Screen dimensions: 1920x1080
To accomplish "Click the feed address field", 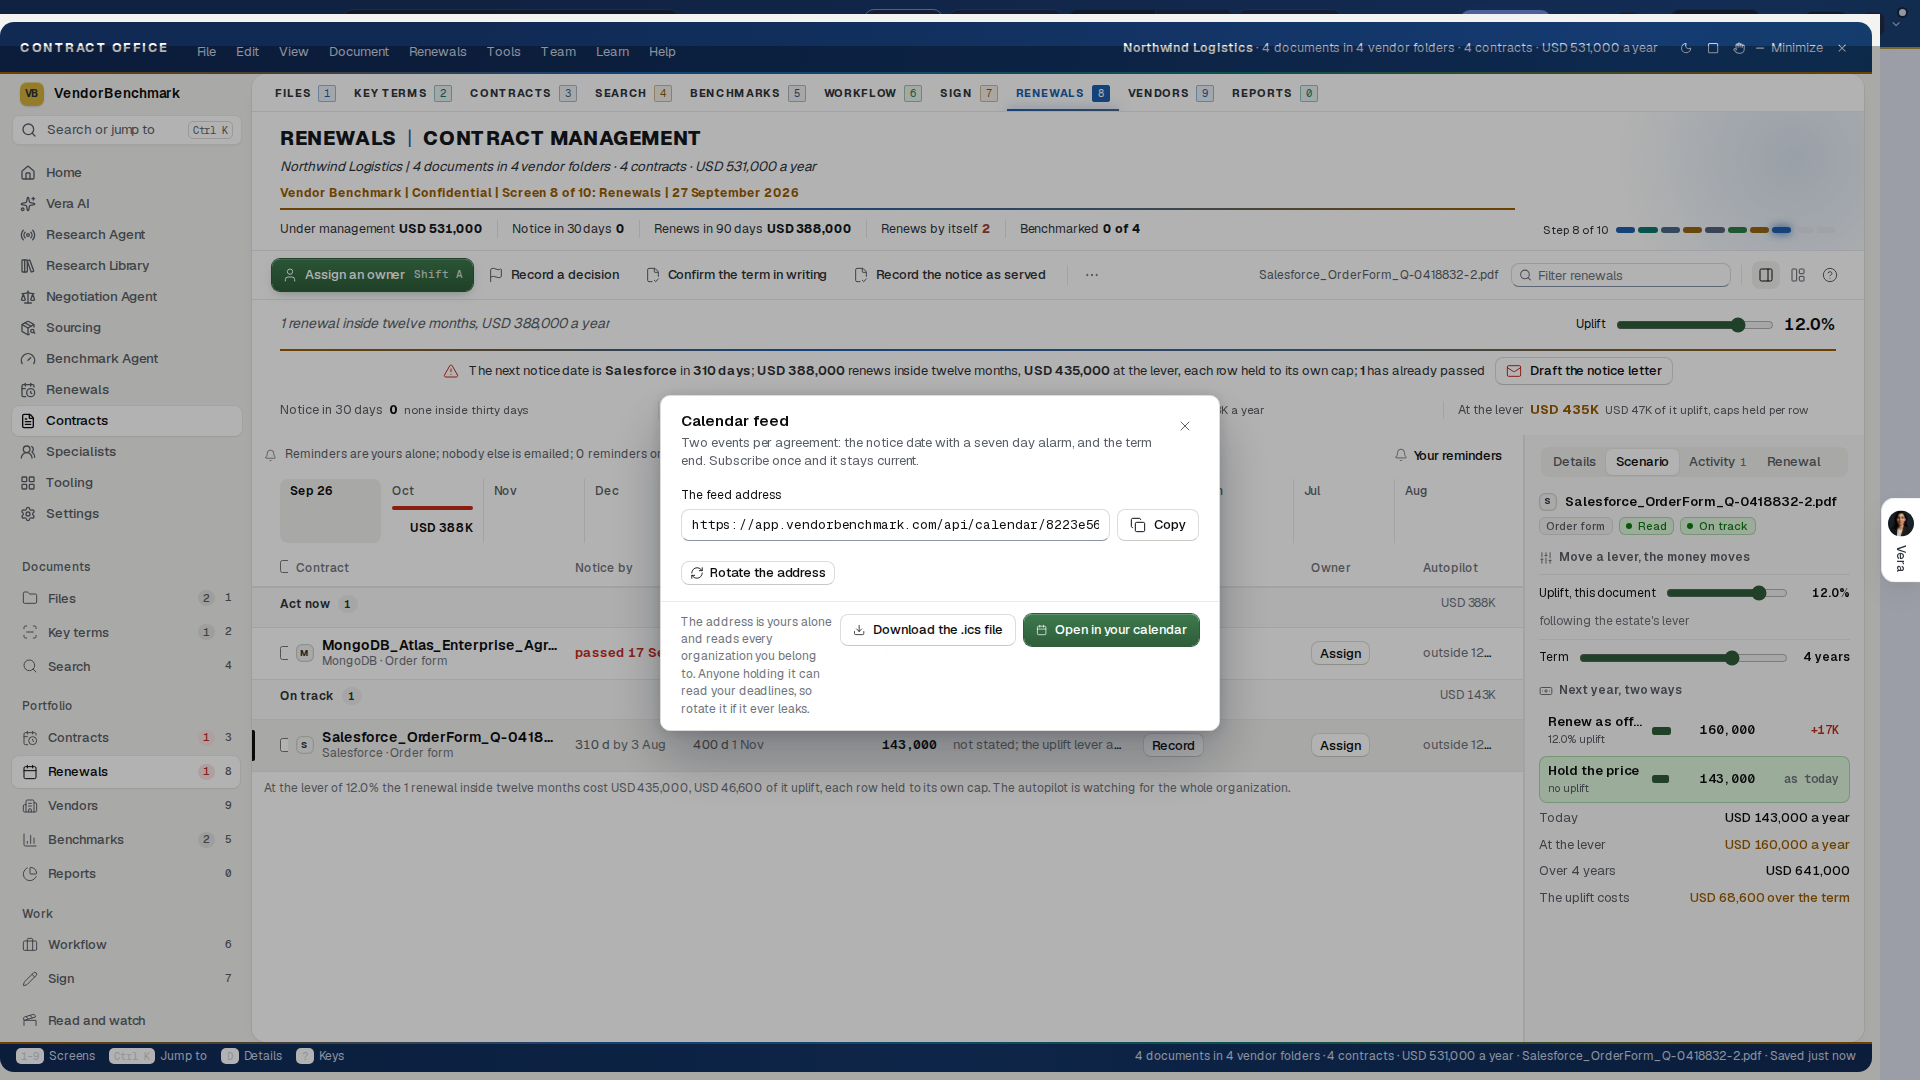I will coord(895,524).
